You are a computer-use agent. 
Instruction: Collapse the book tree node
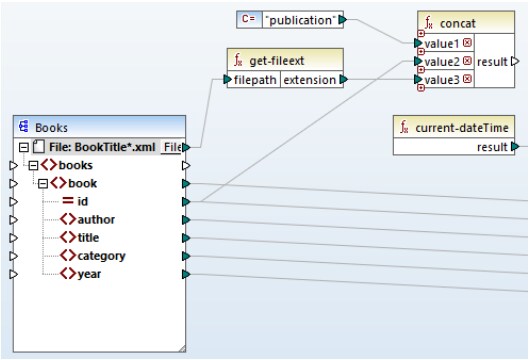point(43,184)
